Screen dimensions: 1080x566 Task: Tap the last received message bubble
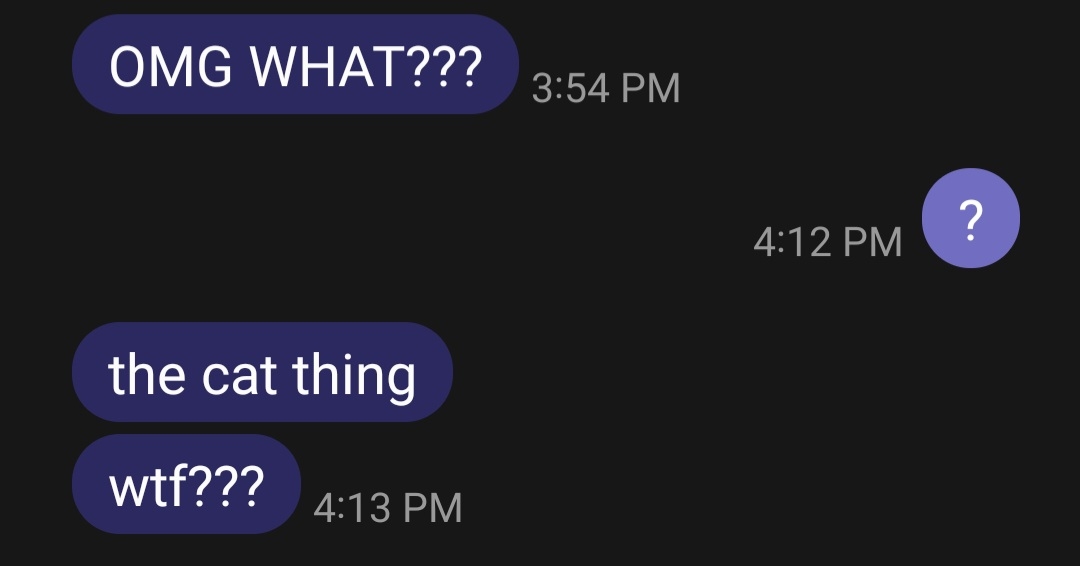click(x=186, y=485)
